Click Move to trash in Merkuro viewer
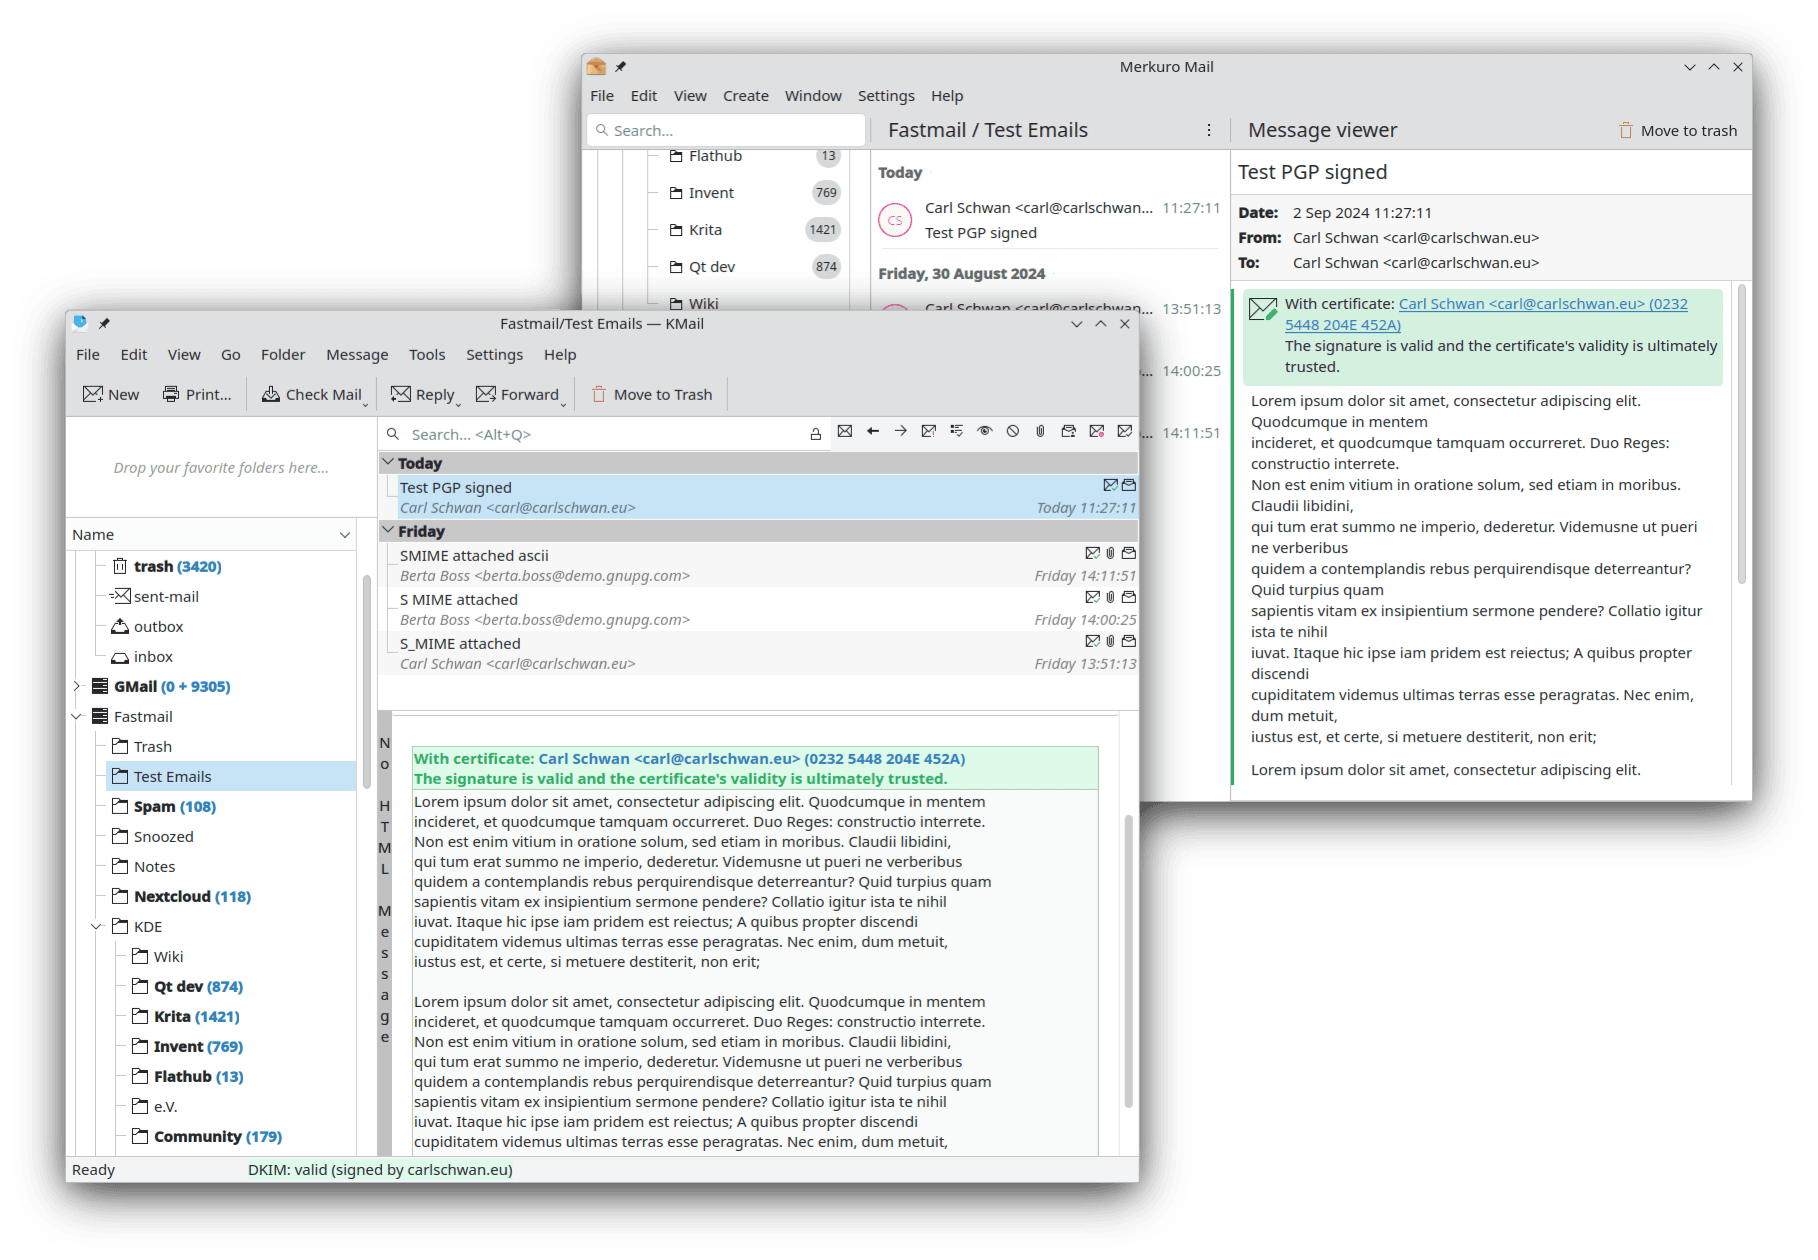The image size is (1818, 1260). [1678, 130]
